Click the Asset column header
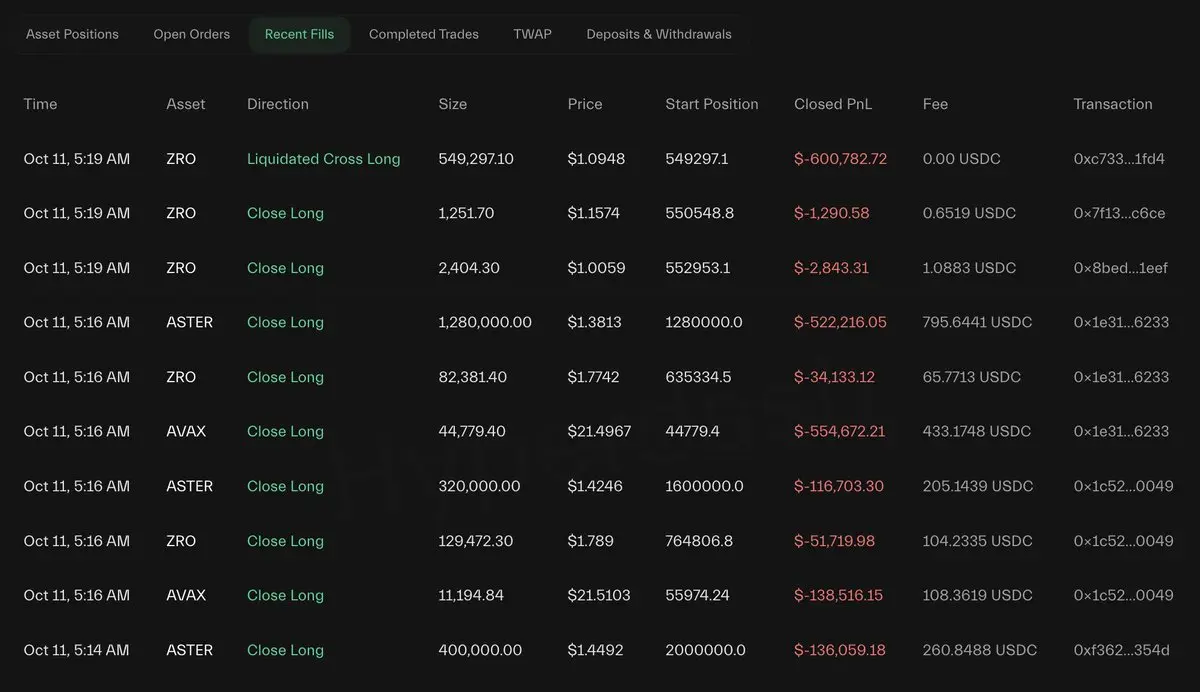Screen dimensions: 1200x692 point(186,104)
